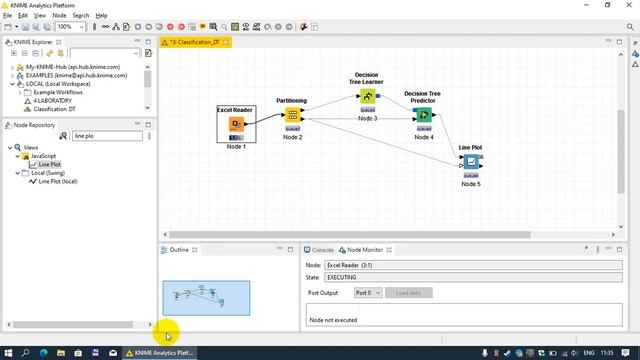Image resolution: width=640 pixels, height=360 pixels.
Task: Click the workflow grid settings green icon
Action: pos(235,27)
